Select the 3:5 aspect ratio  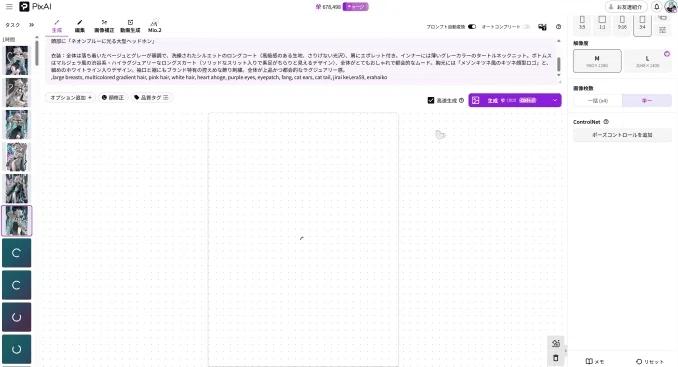click(x=582, y=22)
